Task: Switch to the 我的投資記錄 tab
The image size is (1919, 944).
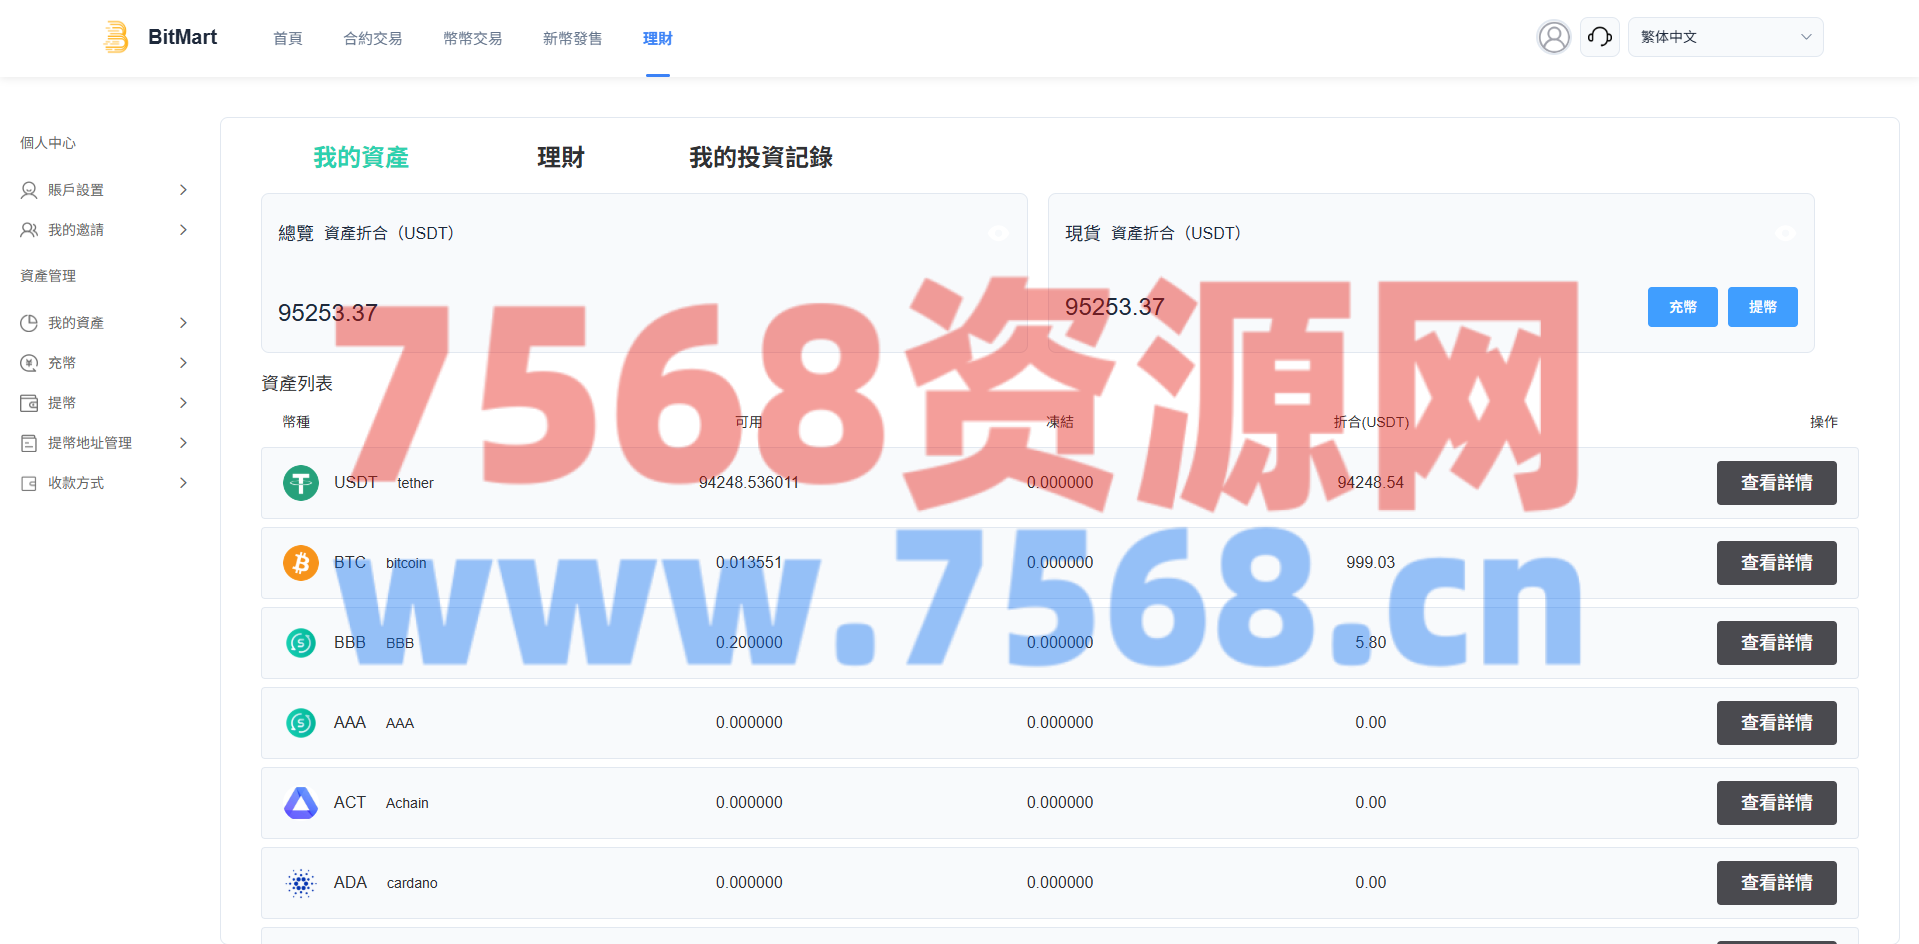Action: pos(760,158)
